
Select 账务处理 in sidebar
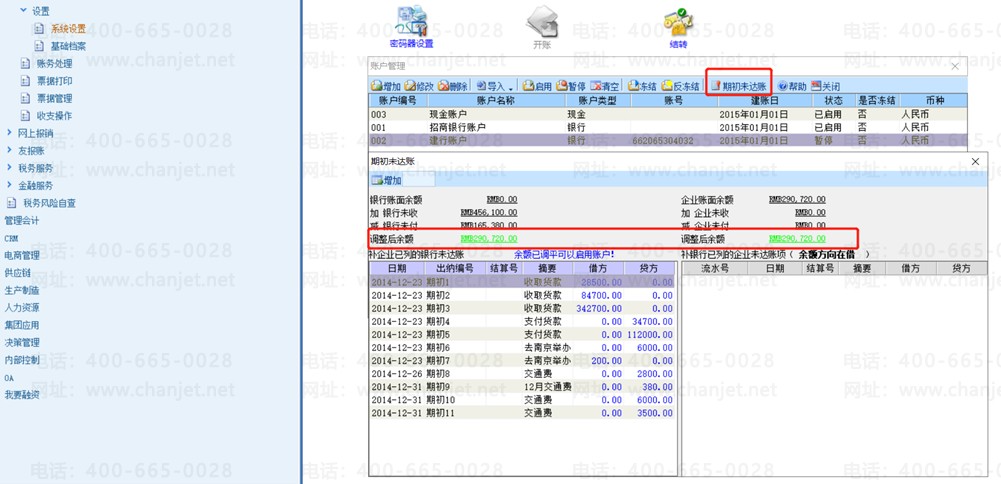point(54,63)
